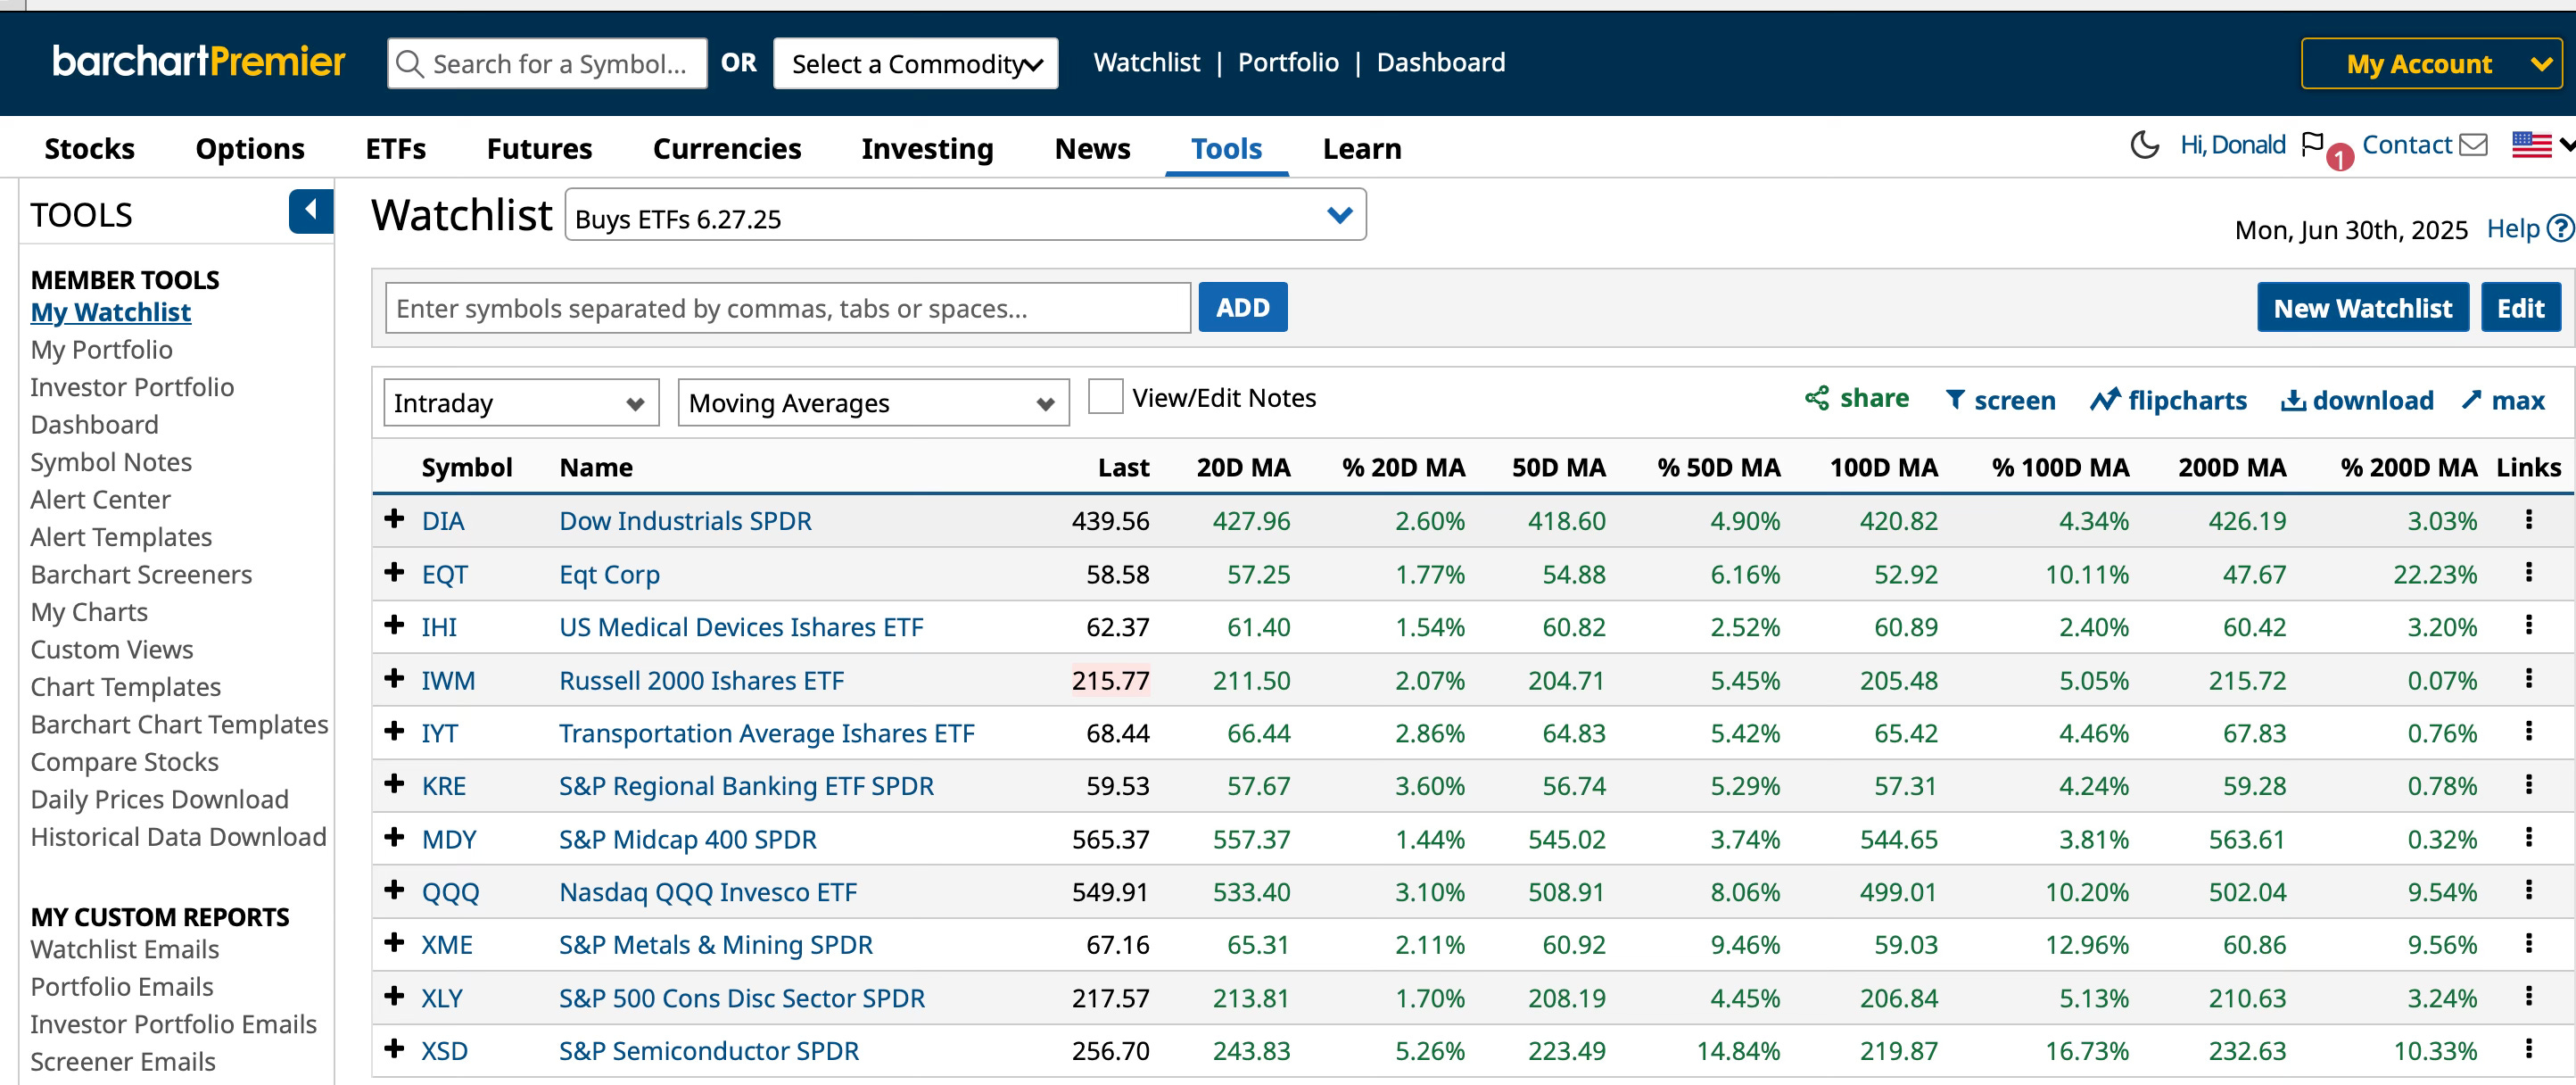This screenshot has width=2576, height=1085.
Task: Click the Help question mark icon
Action: point(2561,229)
